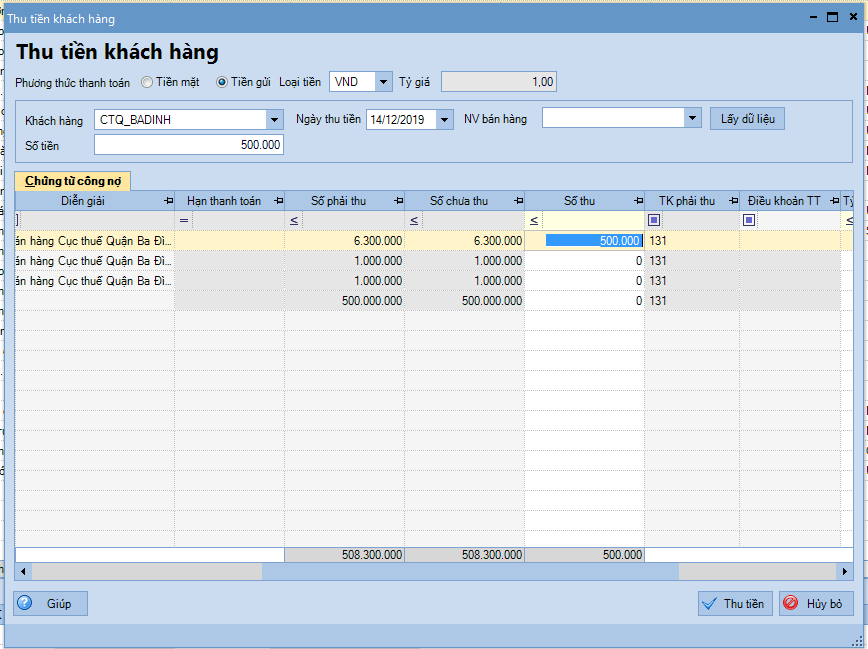Toggle filter checkbox under Điều khoản TT

click(749, 220)
